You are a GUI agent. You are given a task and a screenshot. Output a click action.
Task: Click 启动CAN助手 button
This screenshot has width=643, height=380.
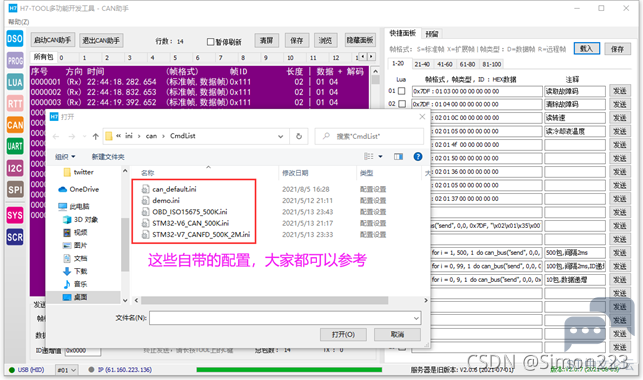(52, 40)
